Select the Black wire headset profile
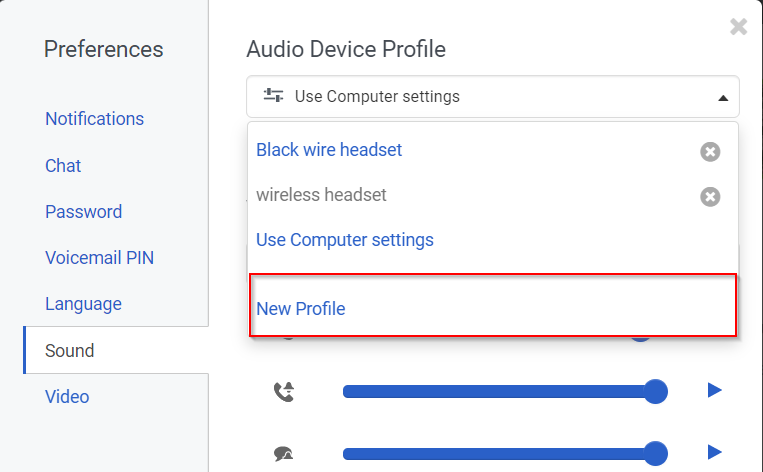This screenshot has width=763, height=472. (x=329, y=150)
